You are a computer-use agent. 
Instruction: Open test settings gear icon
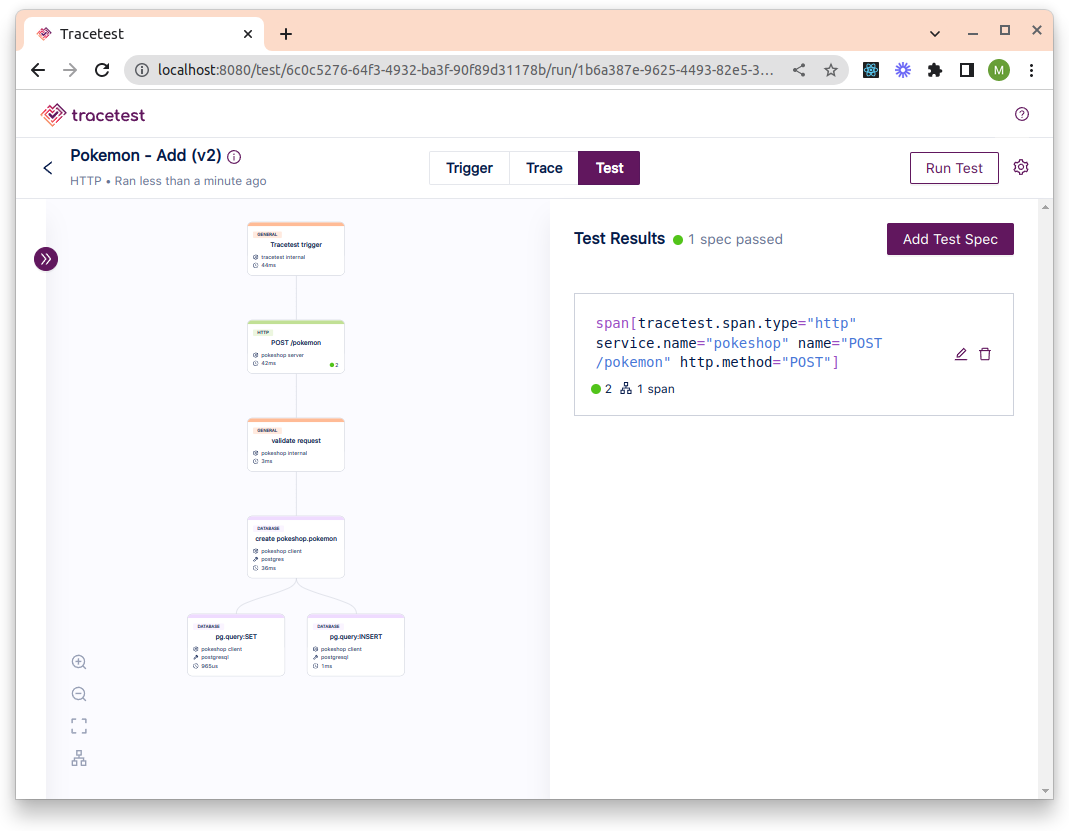pos(1021,167)
